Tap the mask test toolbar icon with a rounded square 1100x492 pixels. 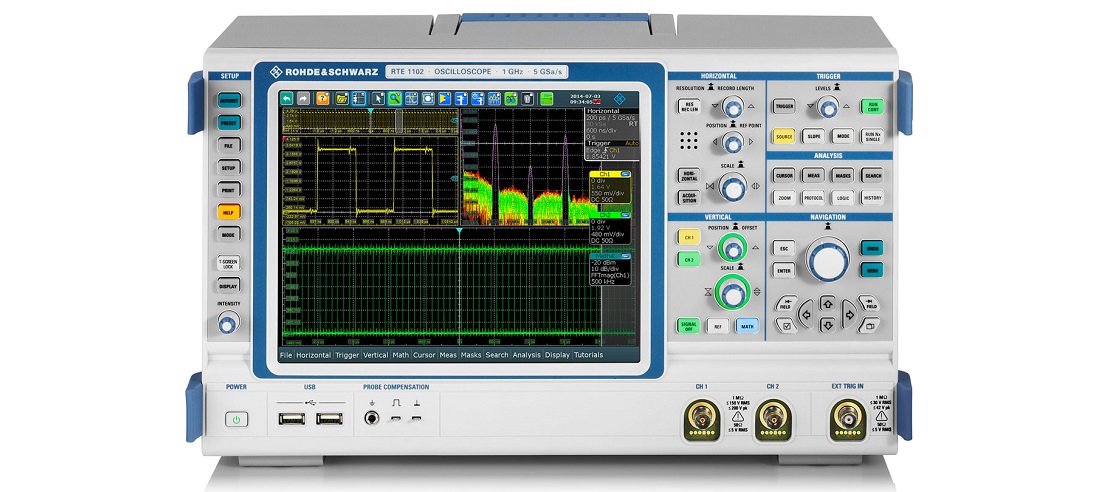(429, 98)
